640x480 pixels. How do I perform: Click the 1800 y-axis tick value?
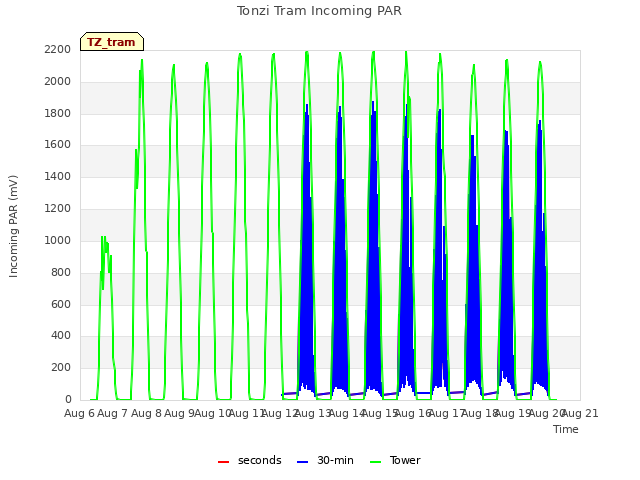pos(58,113)
